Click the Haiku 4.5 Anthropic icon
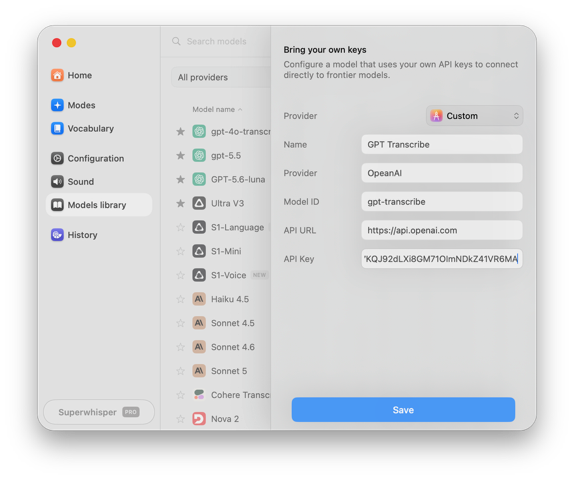574x480 pixels. tap(199, 299)
